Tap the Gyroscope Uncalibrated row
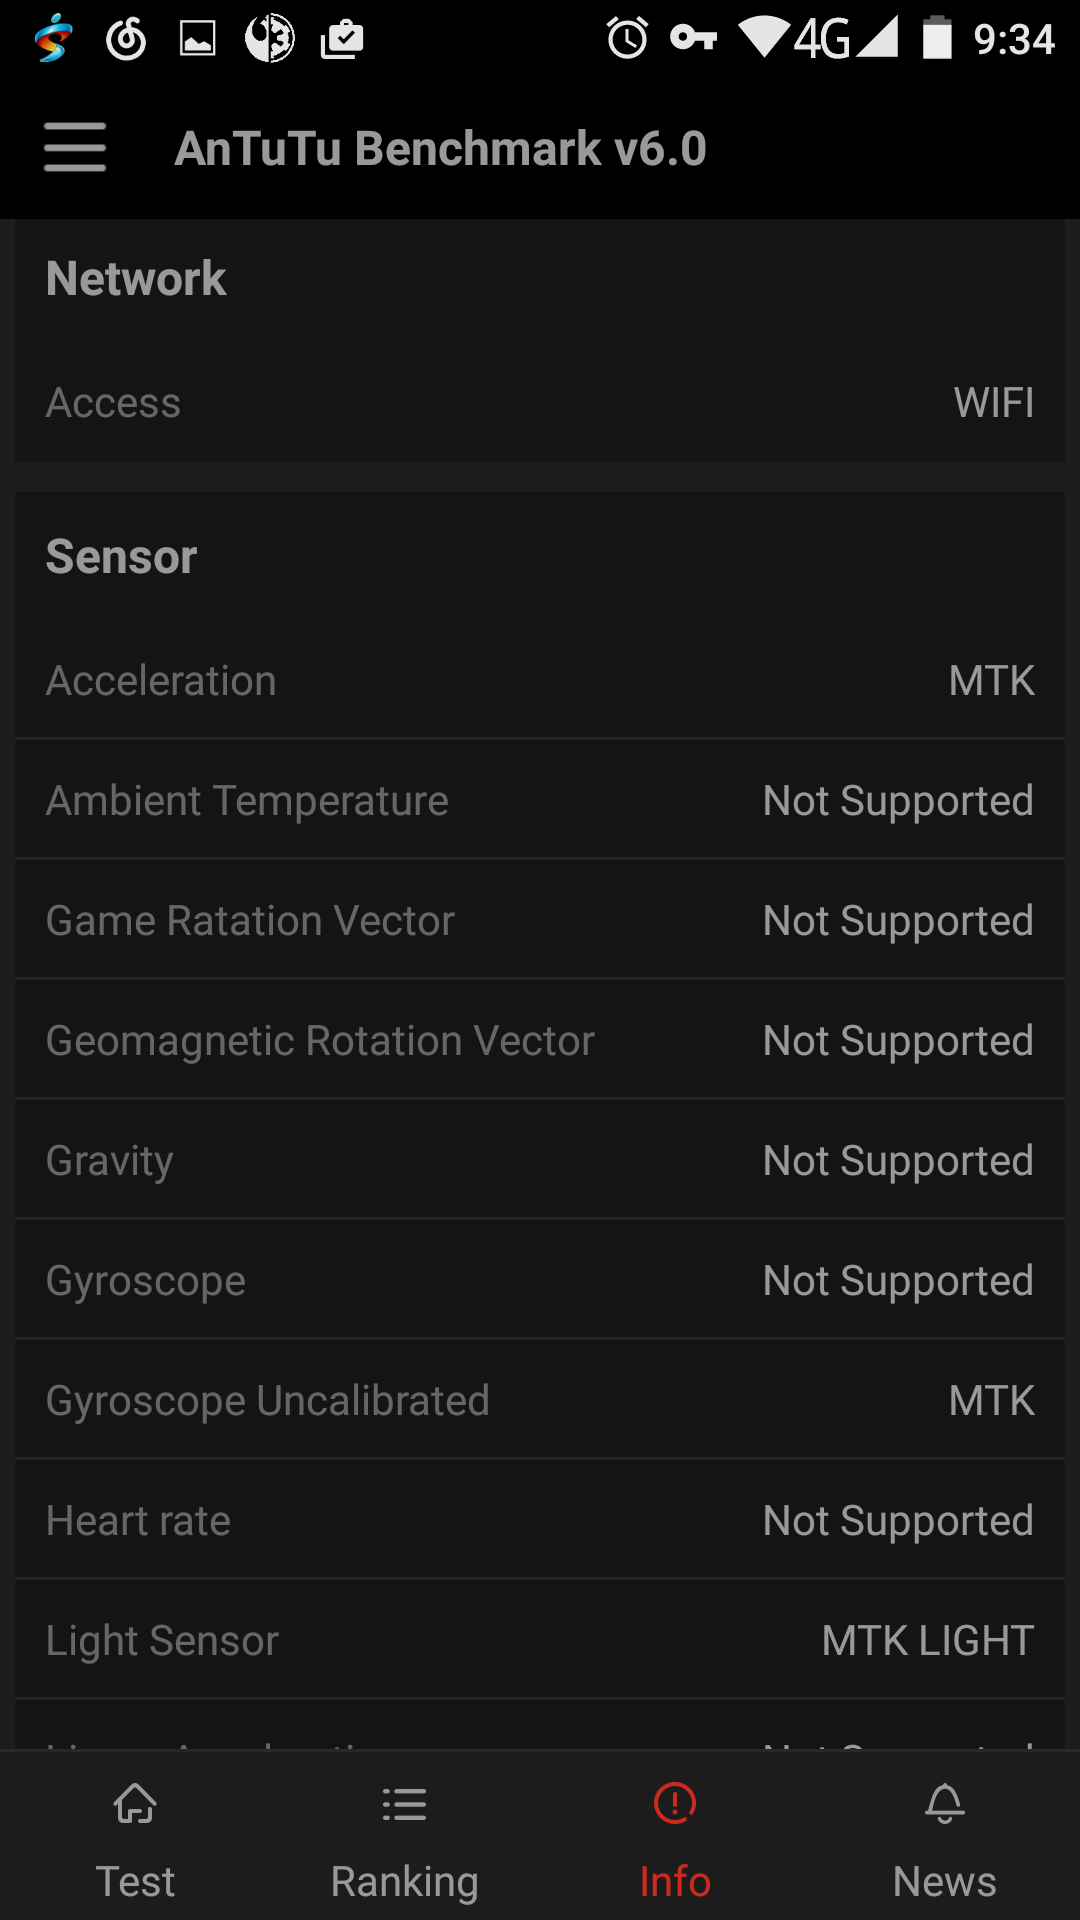The width and height of the screenshot is (1080, 1920). point(540,1401)
